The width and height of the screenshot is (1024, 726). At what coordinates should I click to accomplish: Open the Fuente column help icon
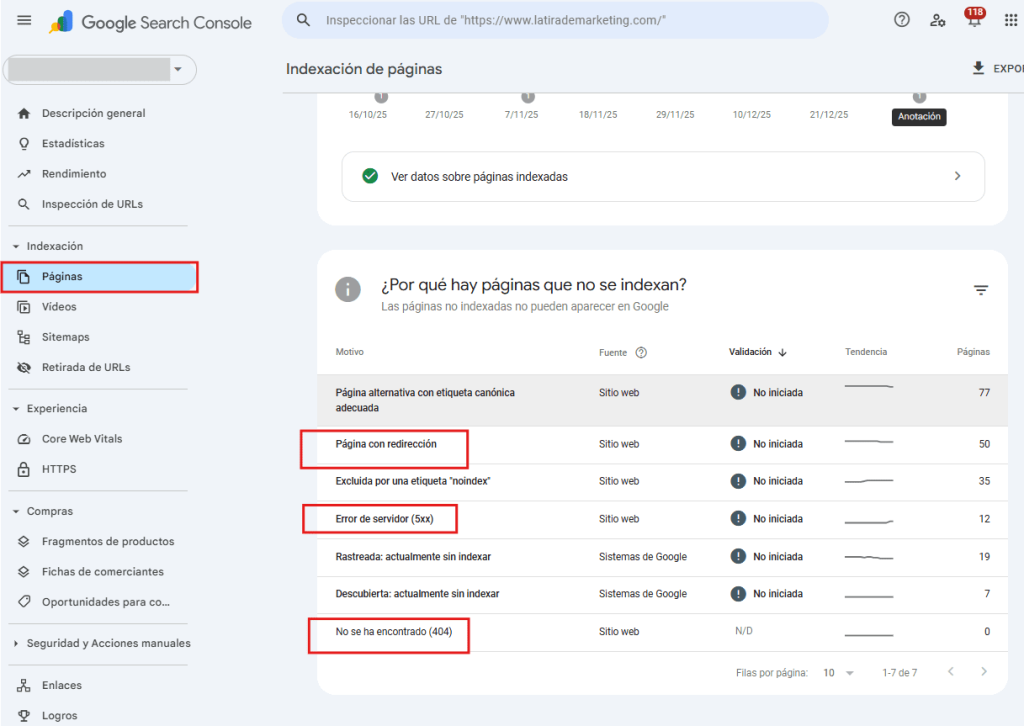pyautogui.click(x=643, y=352)
